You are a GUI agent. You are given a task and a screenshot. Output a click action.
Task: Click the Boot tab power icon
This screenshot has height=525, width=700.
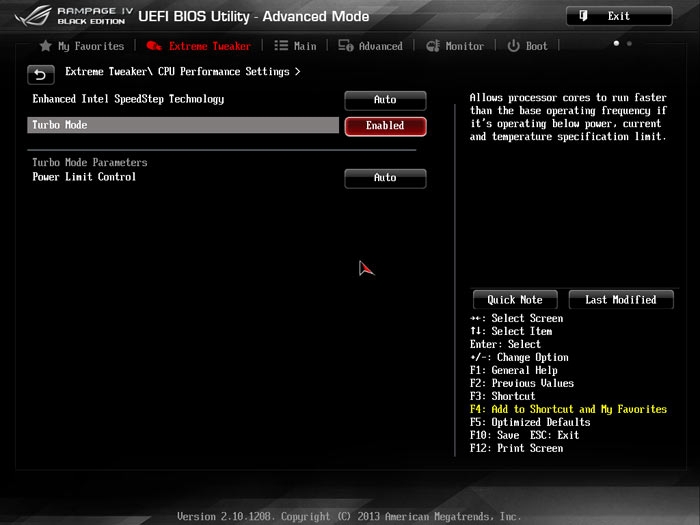(513, 46)
